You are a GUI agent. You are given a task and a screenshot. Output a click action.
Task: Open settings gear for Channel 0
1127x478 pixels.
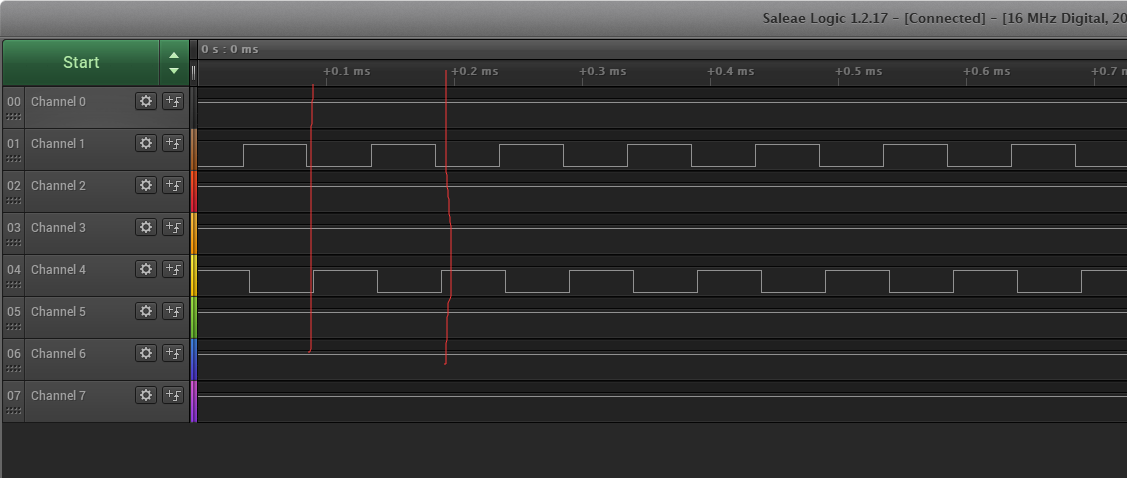(x=146, y=101)
